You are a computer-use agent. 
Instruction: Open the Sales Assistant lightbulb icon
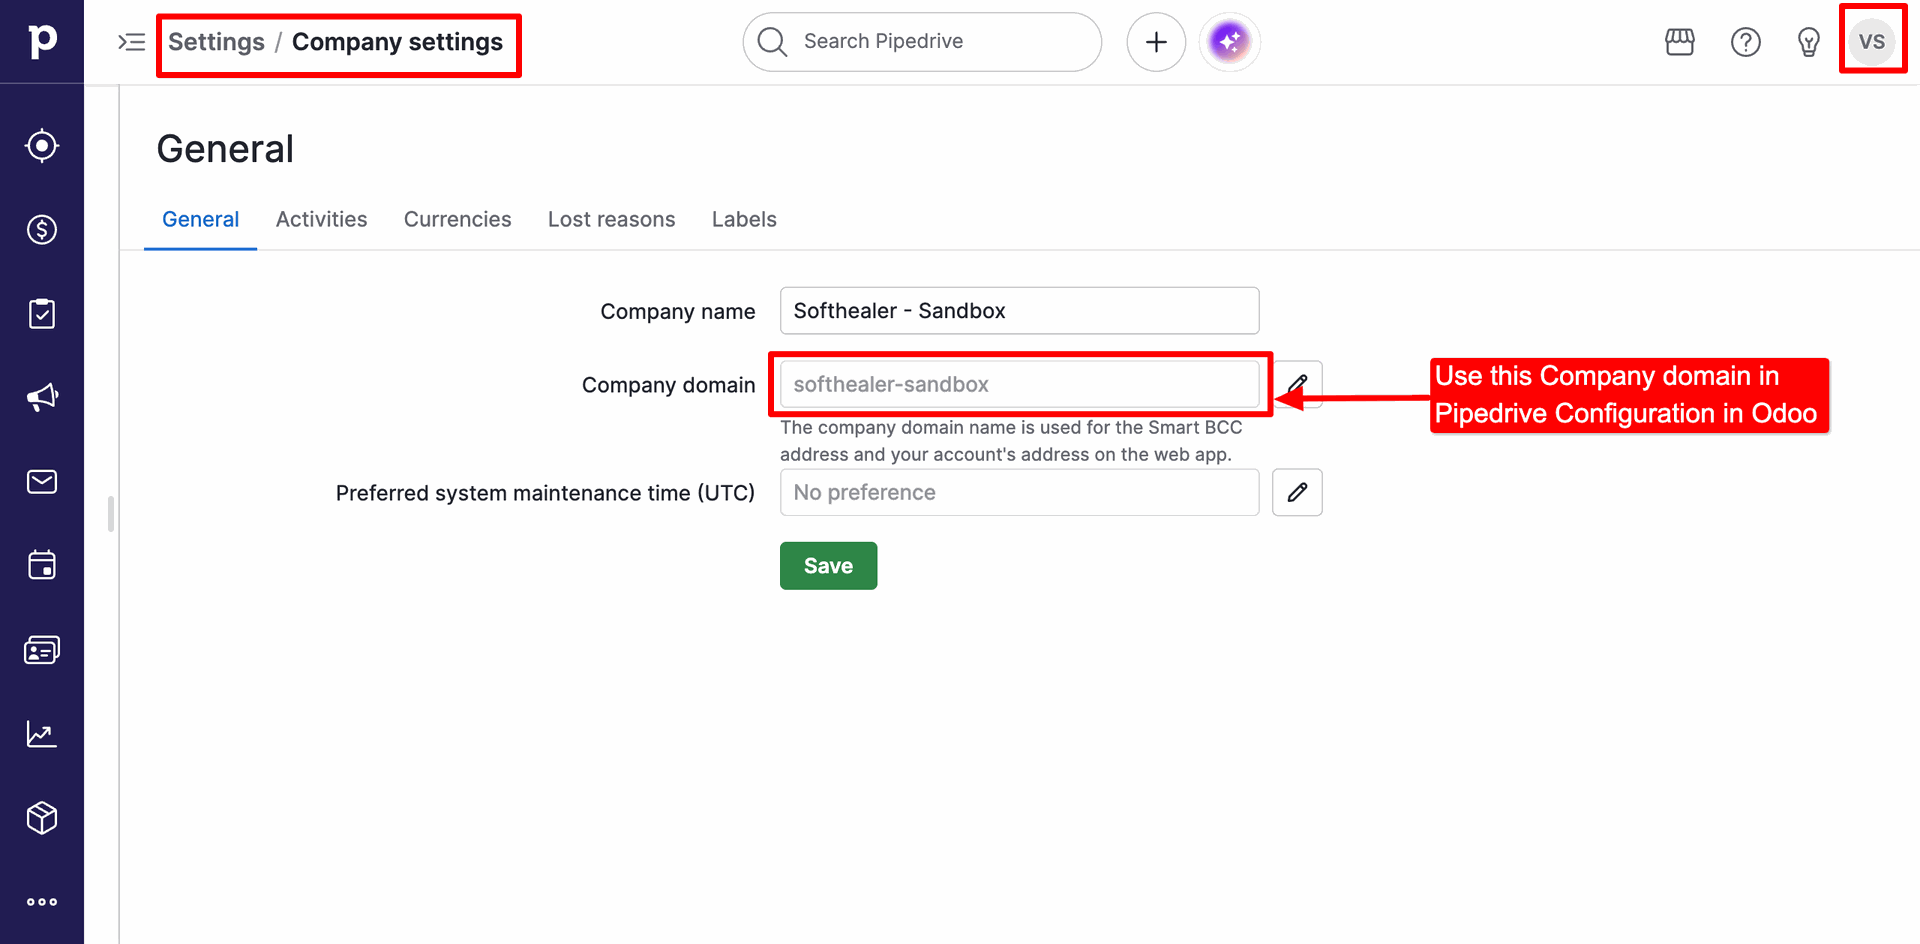pyautogui.click(x=1809, y=42)
